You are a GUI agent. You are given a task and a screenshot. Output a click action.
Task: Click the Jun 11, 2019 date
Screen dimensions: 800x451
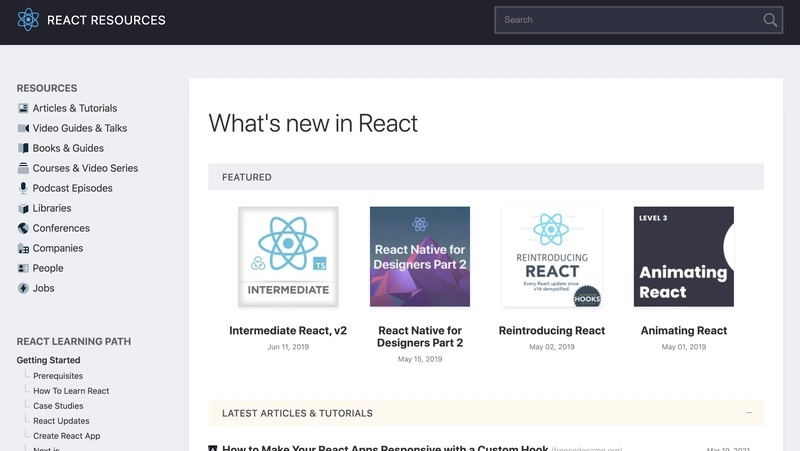pyautogui.click(x=288, y=347)
